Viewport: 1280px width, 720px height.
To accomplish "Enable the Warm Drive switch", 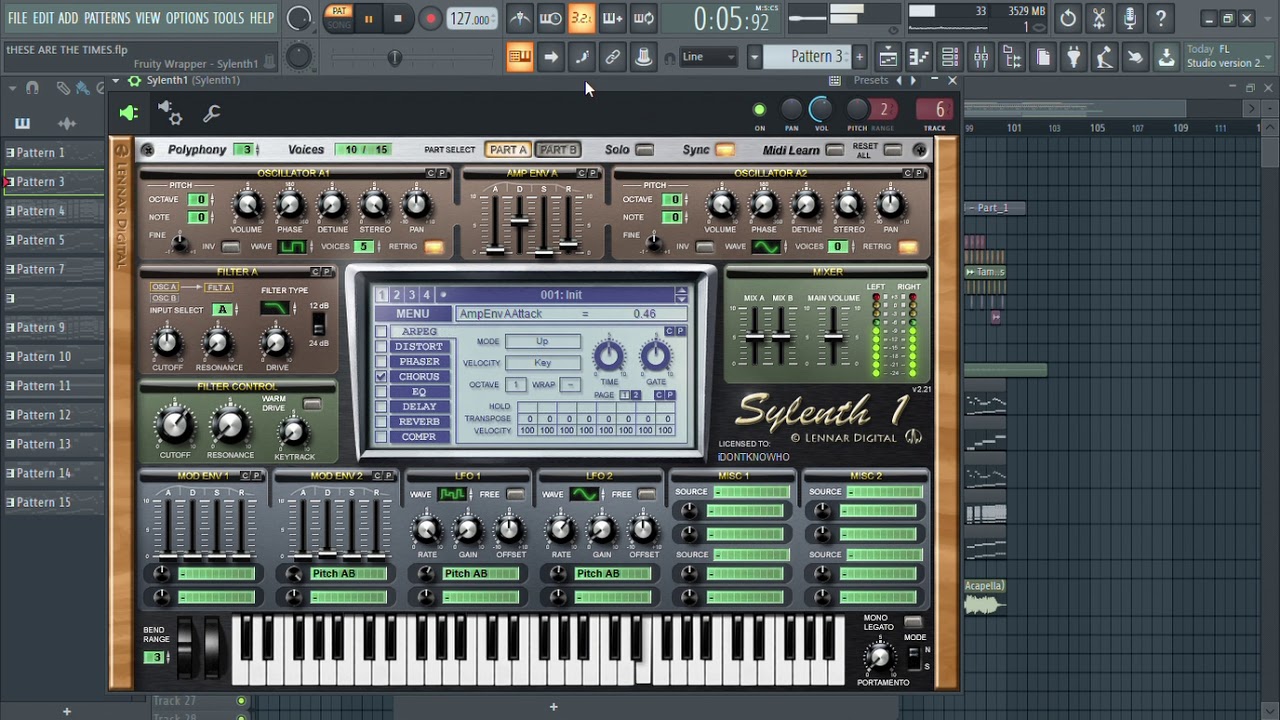I will click(313, 404).
